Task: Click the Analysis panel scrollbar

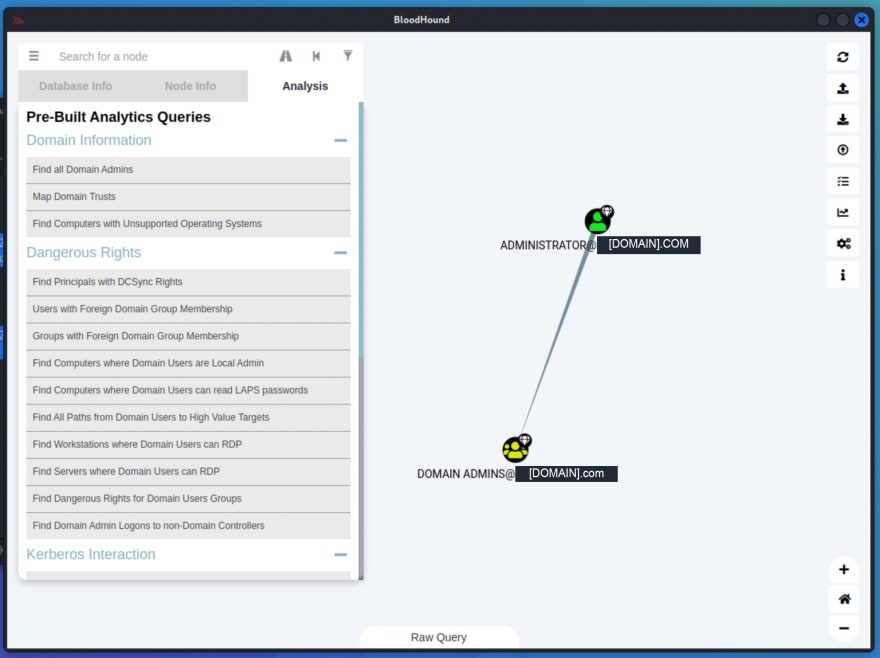Action: coord(361,230)
